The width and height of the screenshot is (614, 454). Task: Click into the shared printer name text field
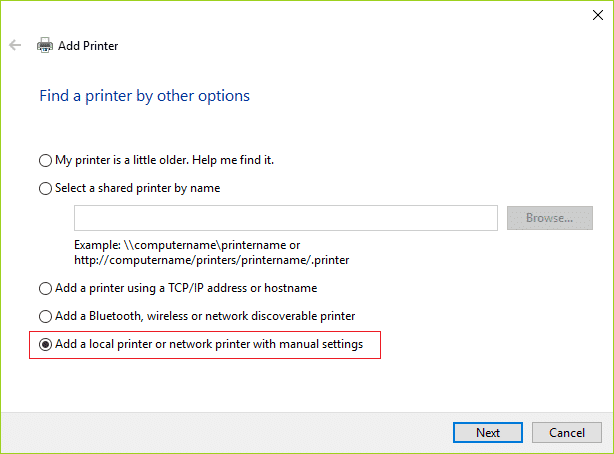click(x=285, y=218)
